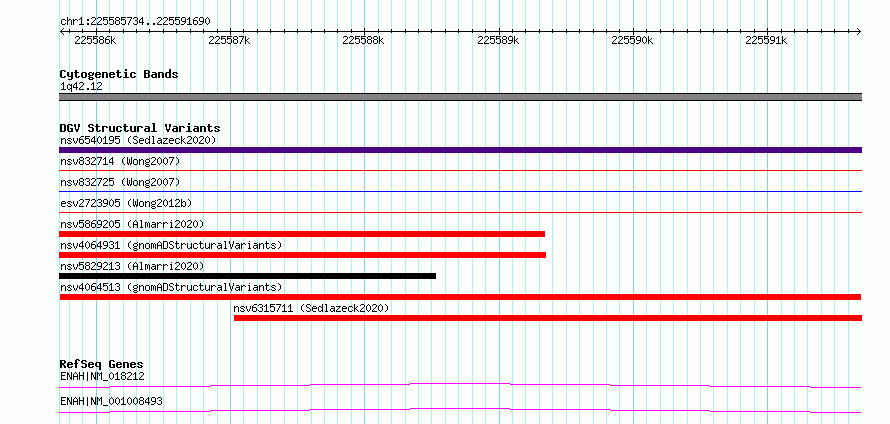Click the 225591k ruler tick label
Viewport: 890px width, 424px height.
pyautogui.click(x=766, y=40)
